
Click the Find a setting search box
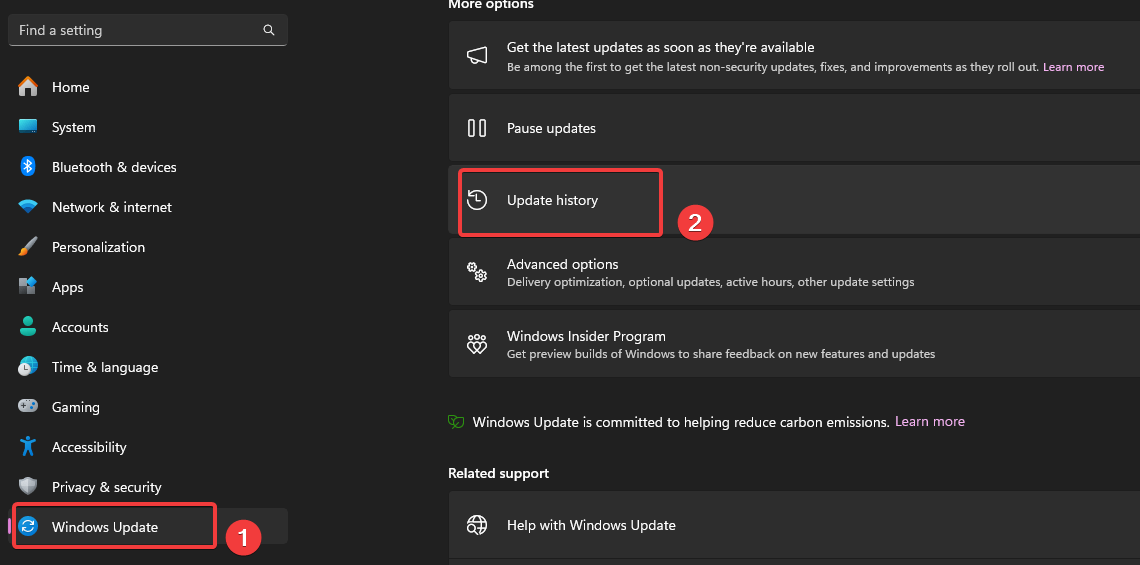point(135,30)
